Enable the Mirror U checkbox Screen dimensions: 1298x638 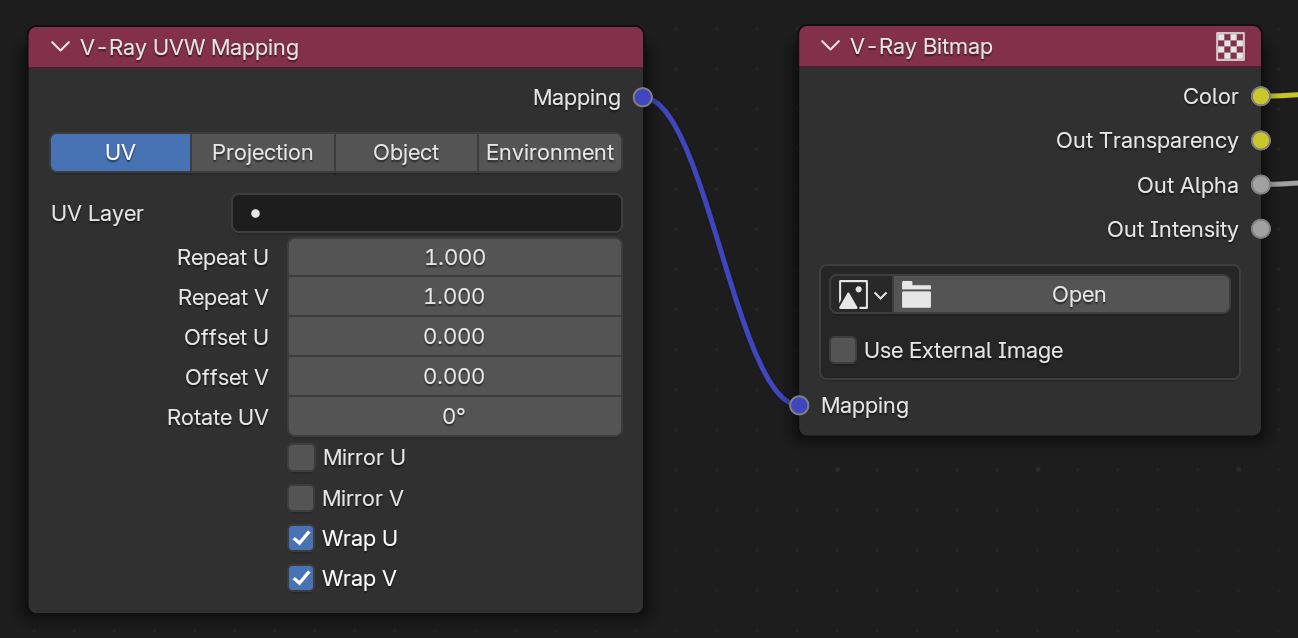click(x=301, y=457)
